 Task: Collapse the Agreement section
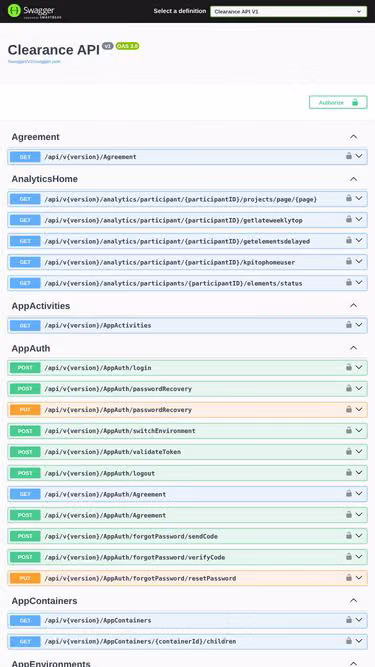[353, 137]
